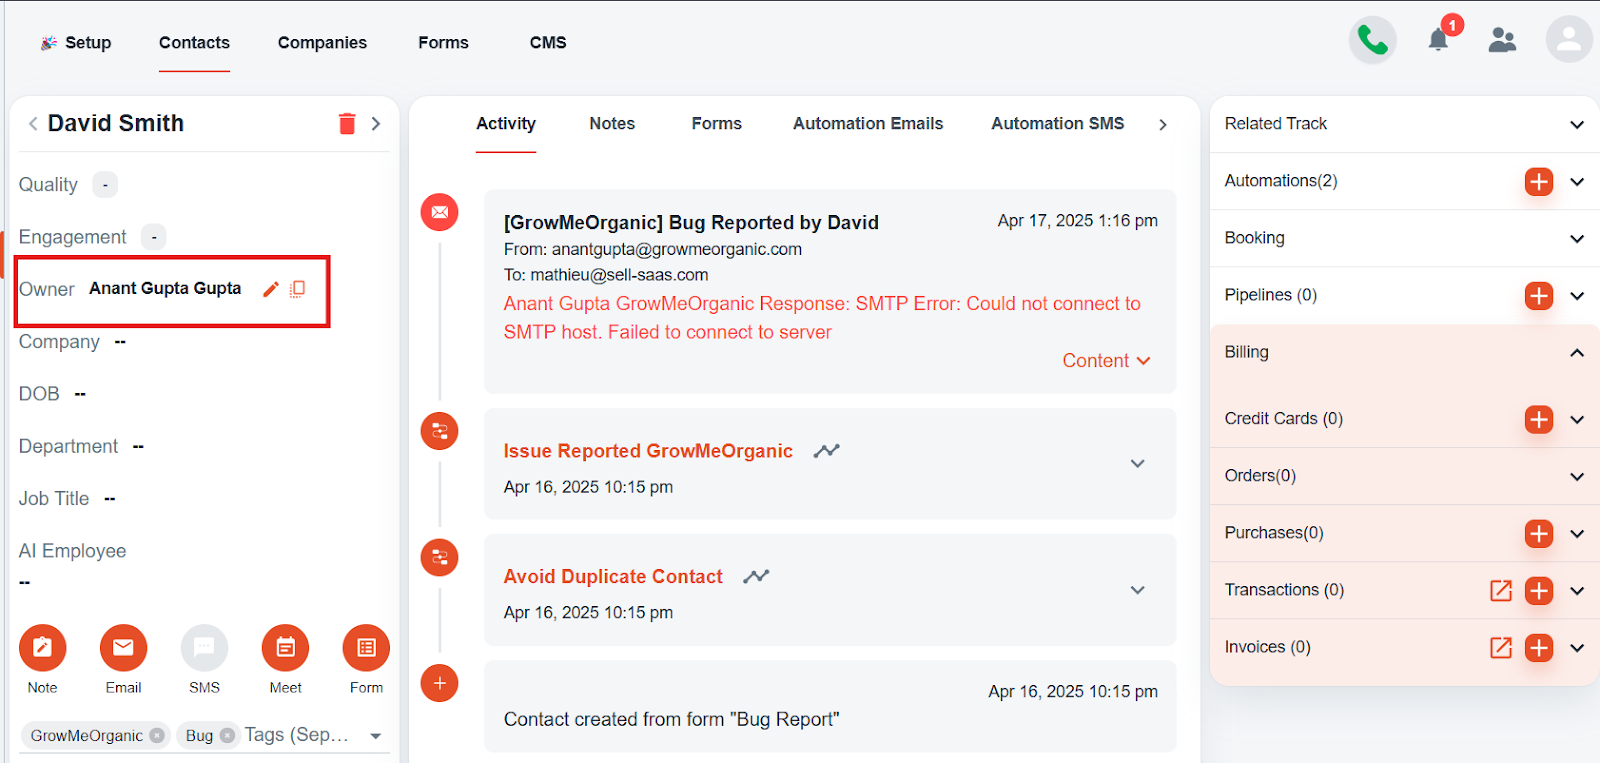Click the Tags input field
Image resolution: width=1600 pixels, height=763 pixels.
[x=298, y=735]
